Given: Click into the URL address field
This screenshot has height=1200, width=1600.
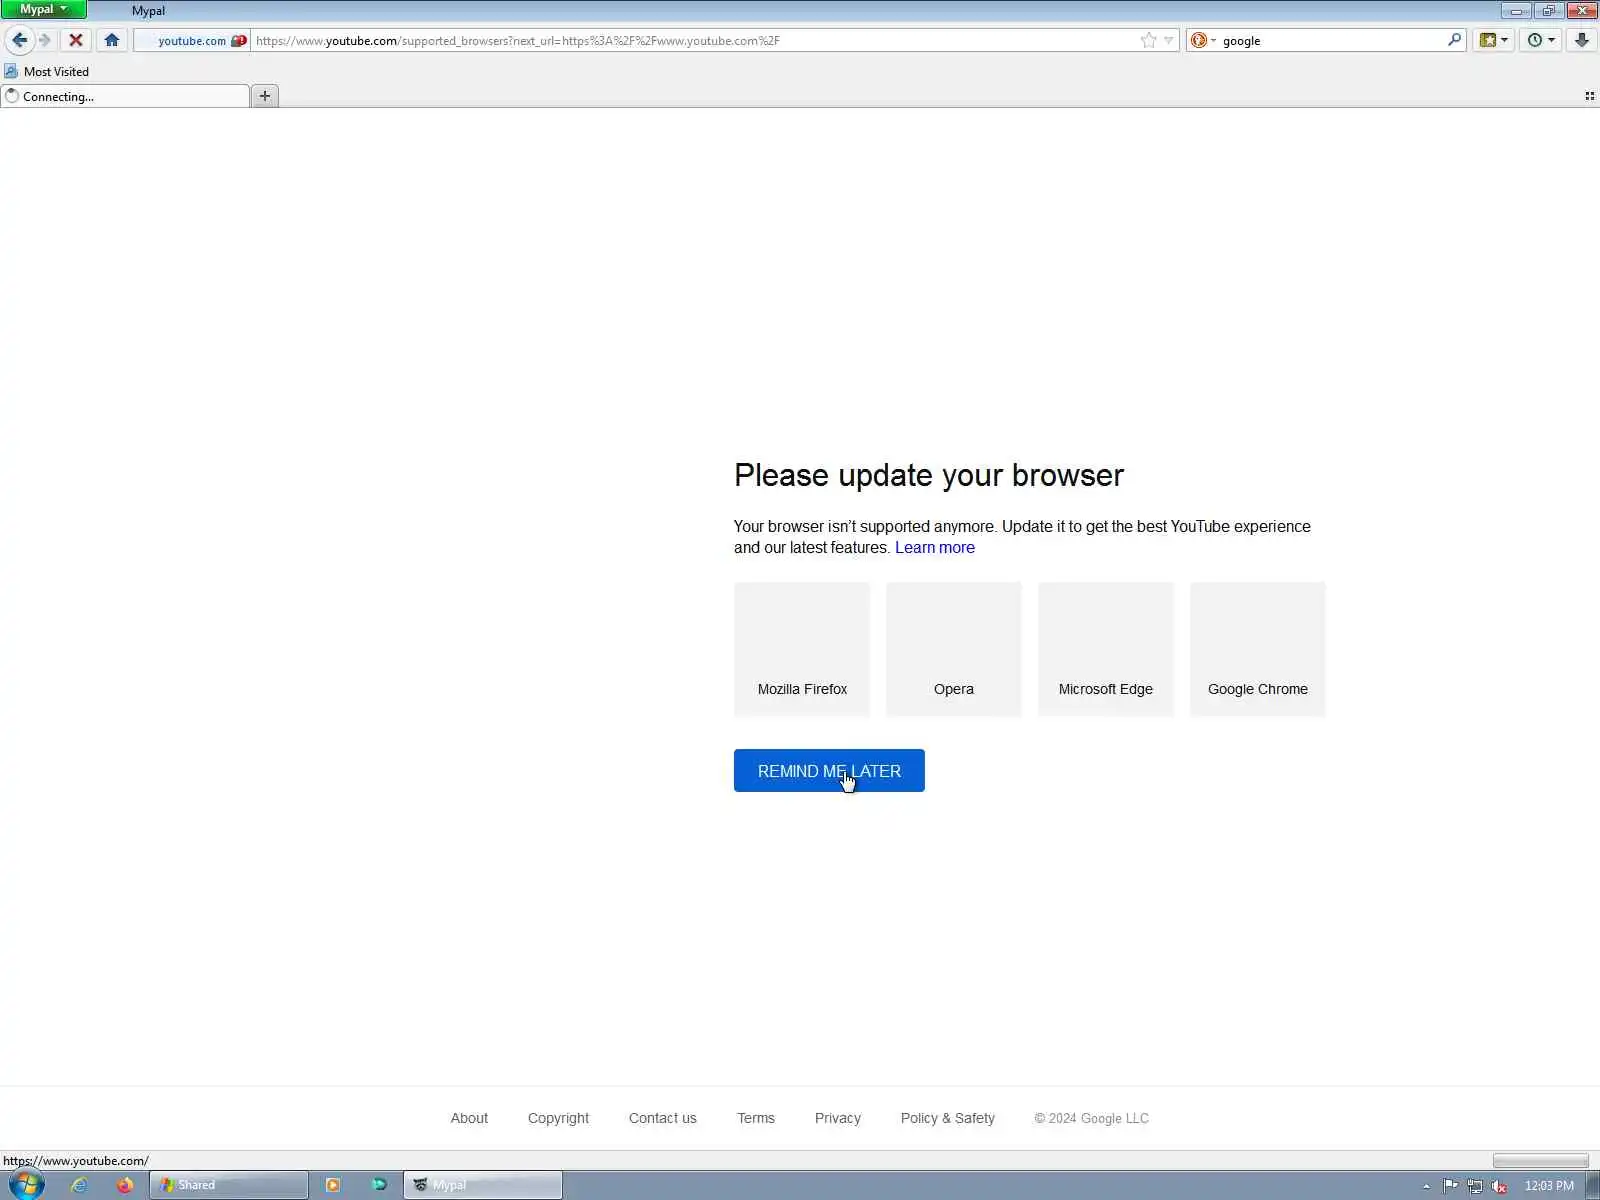Looking at the screenshot, I should click(x=695, y=41).
